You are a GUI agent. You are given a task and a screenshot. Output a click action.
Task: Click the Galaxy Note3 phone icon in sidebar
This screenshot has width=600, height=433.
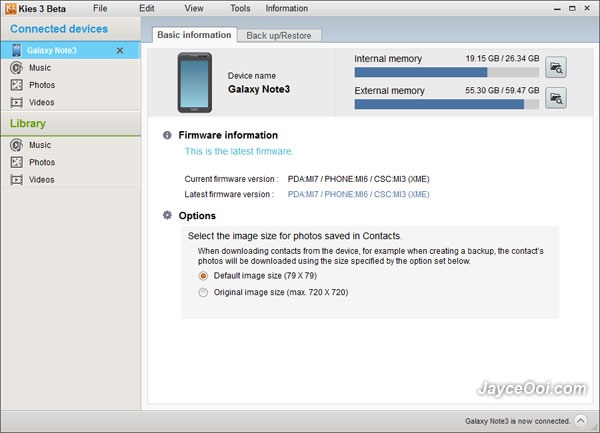tap(16, 50)
